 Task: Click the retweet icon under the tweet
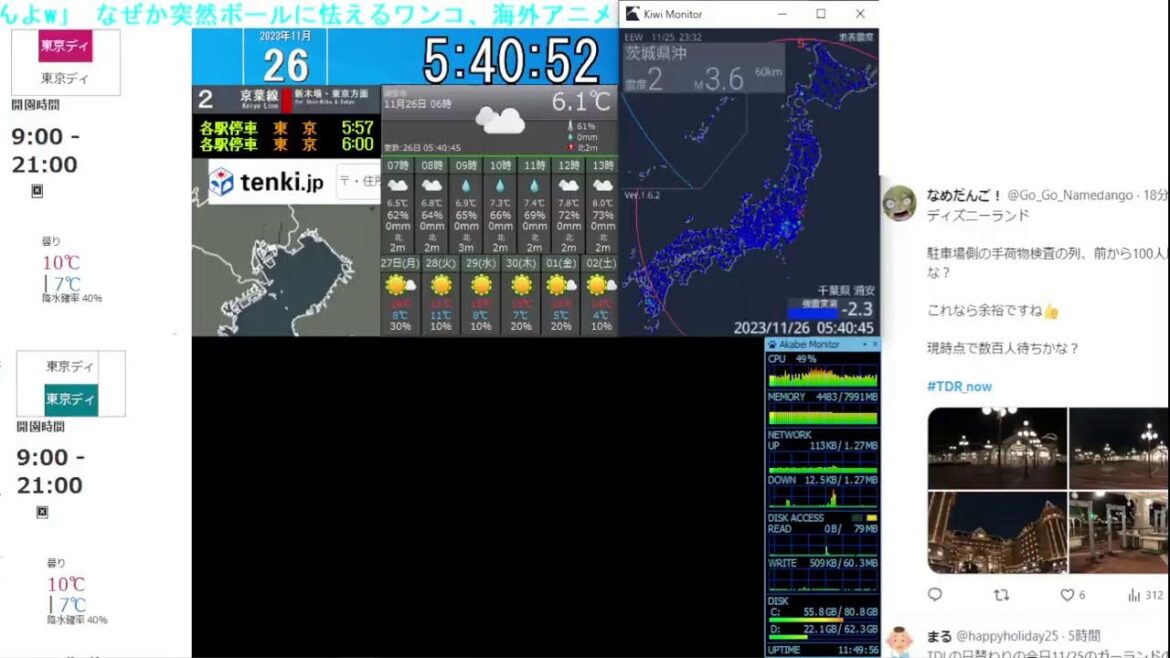pos(1001,594)
